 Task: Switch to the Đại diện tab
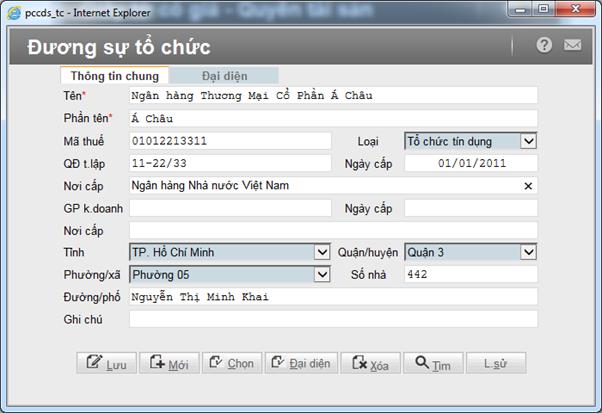click(224, 76)
